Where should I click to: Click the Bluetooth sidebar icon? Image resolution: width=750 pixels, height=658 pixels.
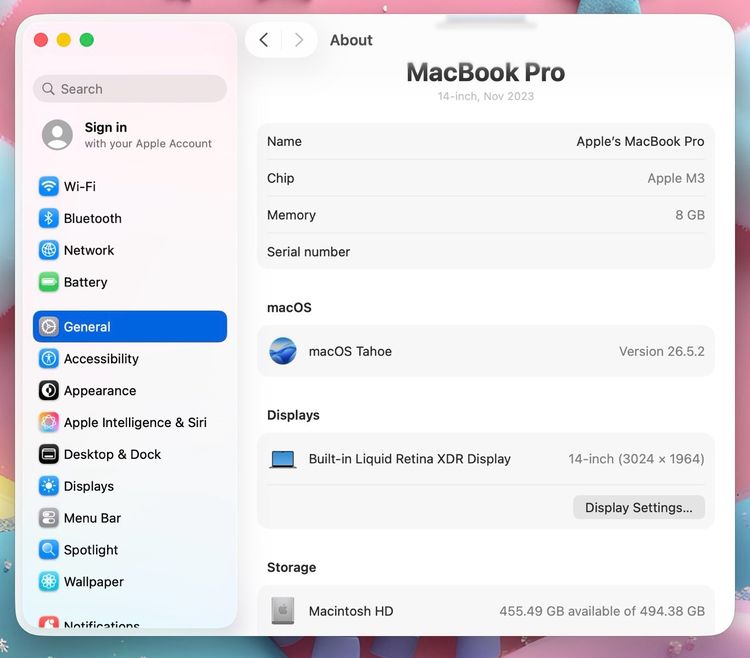[x=48, y=218]
